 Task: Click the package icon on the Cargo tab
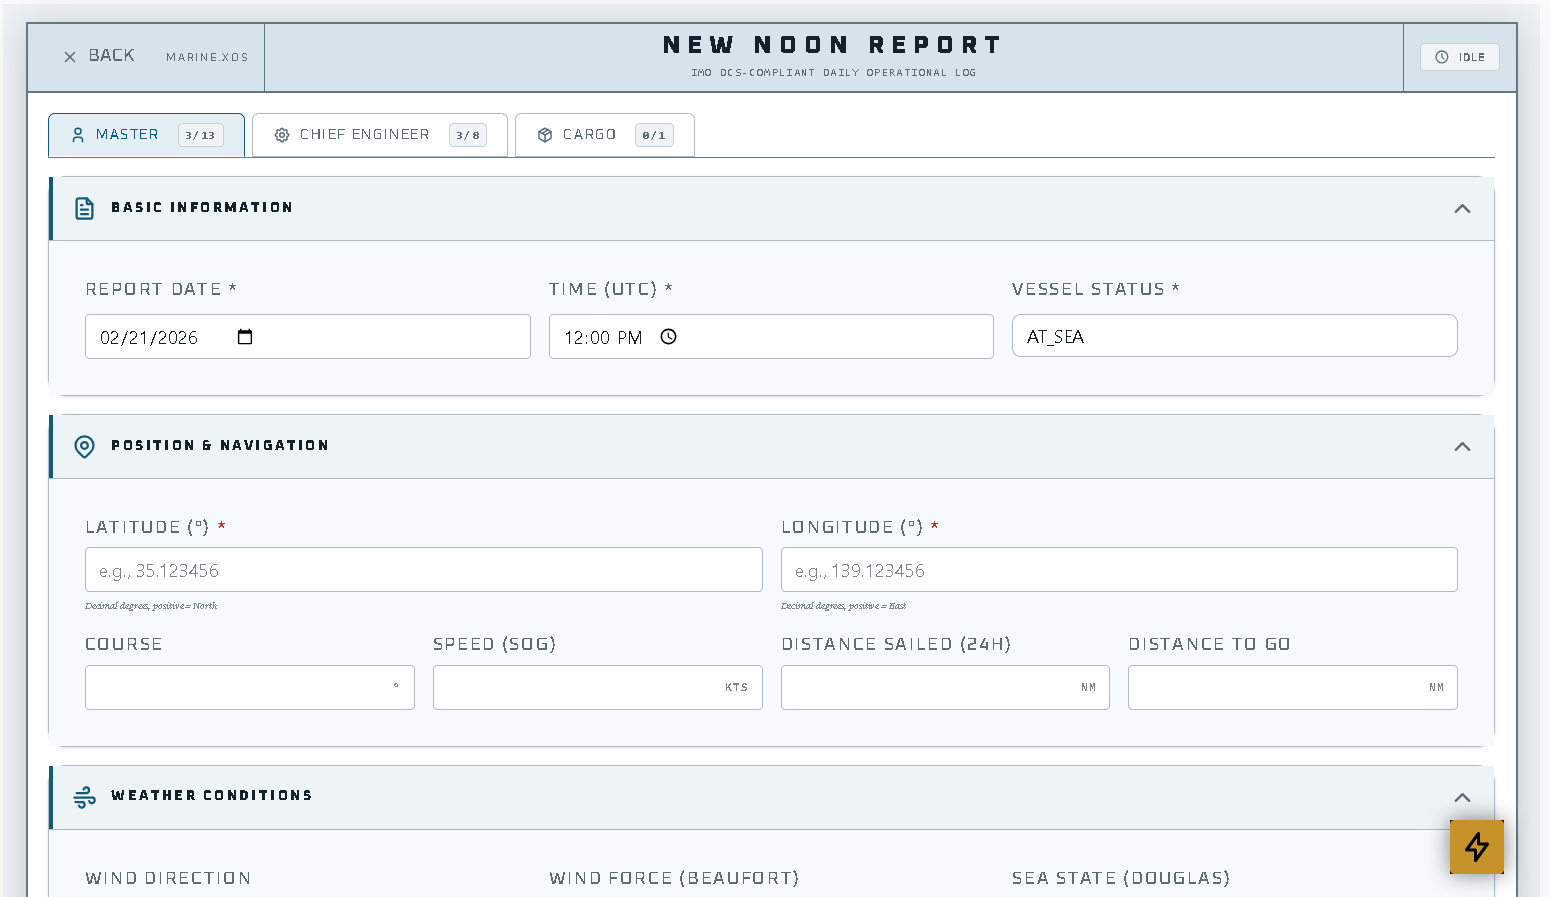[545, 134]
